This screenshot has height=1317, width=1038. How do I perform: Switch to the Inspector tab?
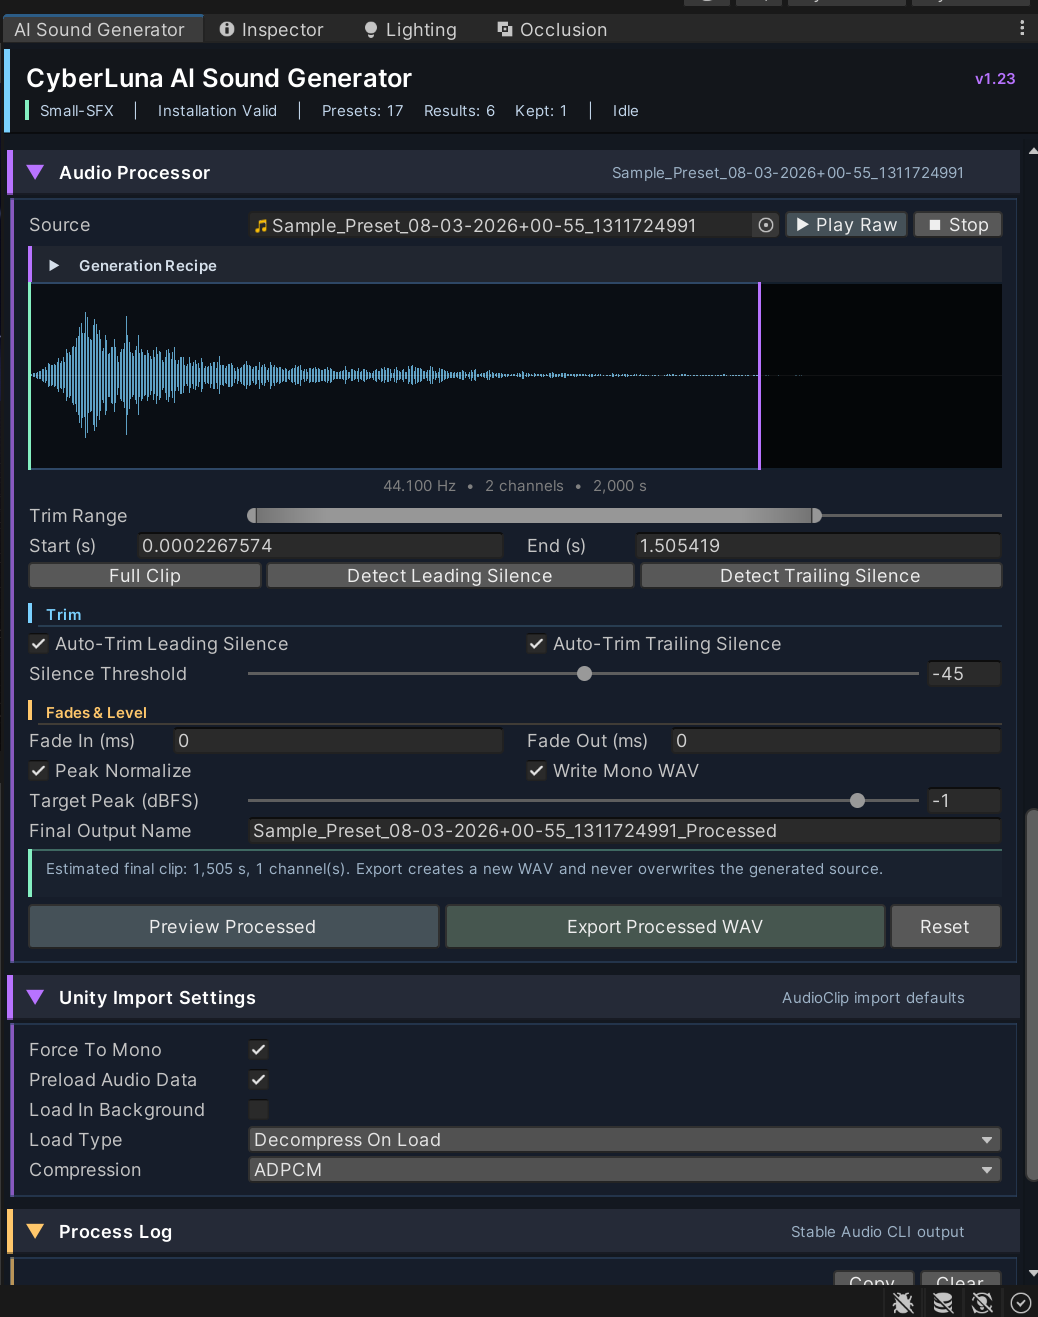271,30
